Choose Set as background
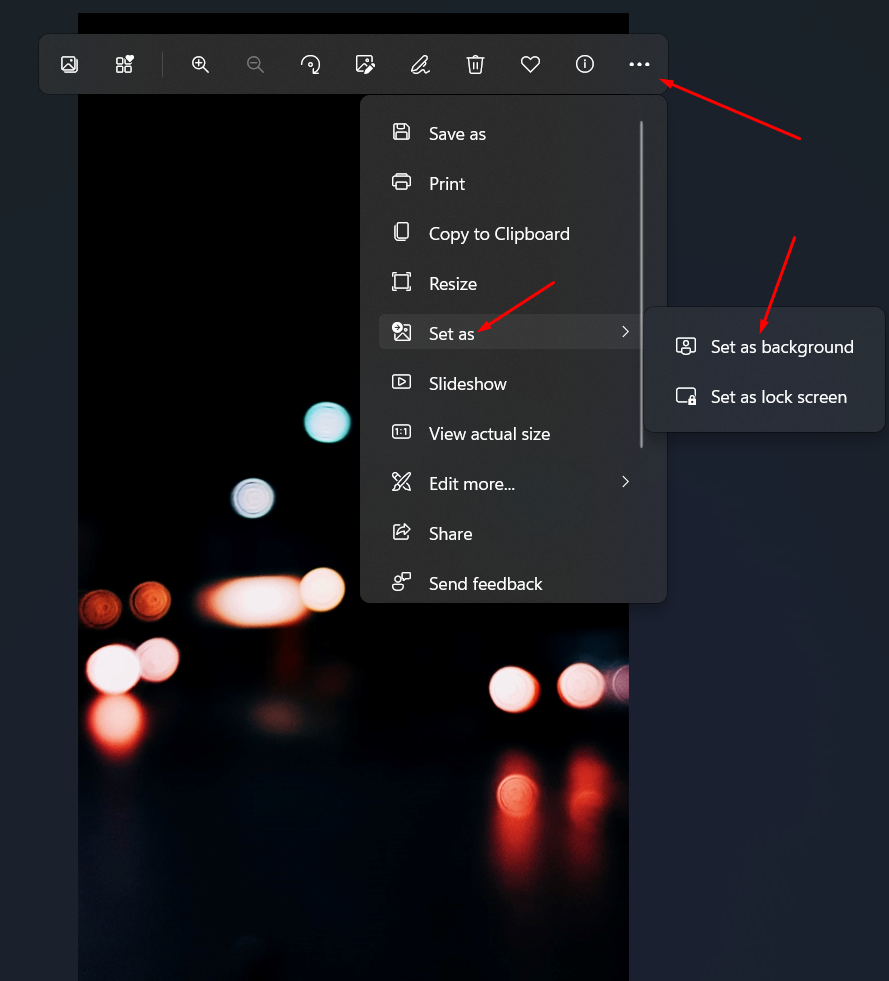The image size is (889, 981). pos(781,347)
